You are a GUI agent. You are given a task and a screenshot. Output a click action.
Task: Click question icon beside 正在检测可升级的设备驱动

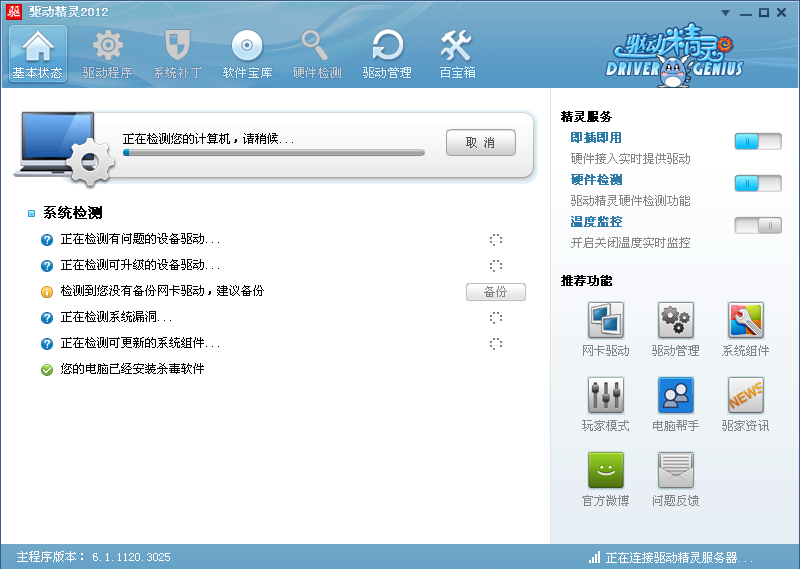point(47,266)
